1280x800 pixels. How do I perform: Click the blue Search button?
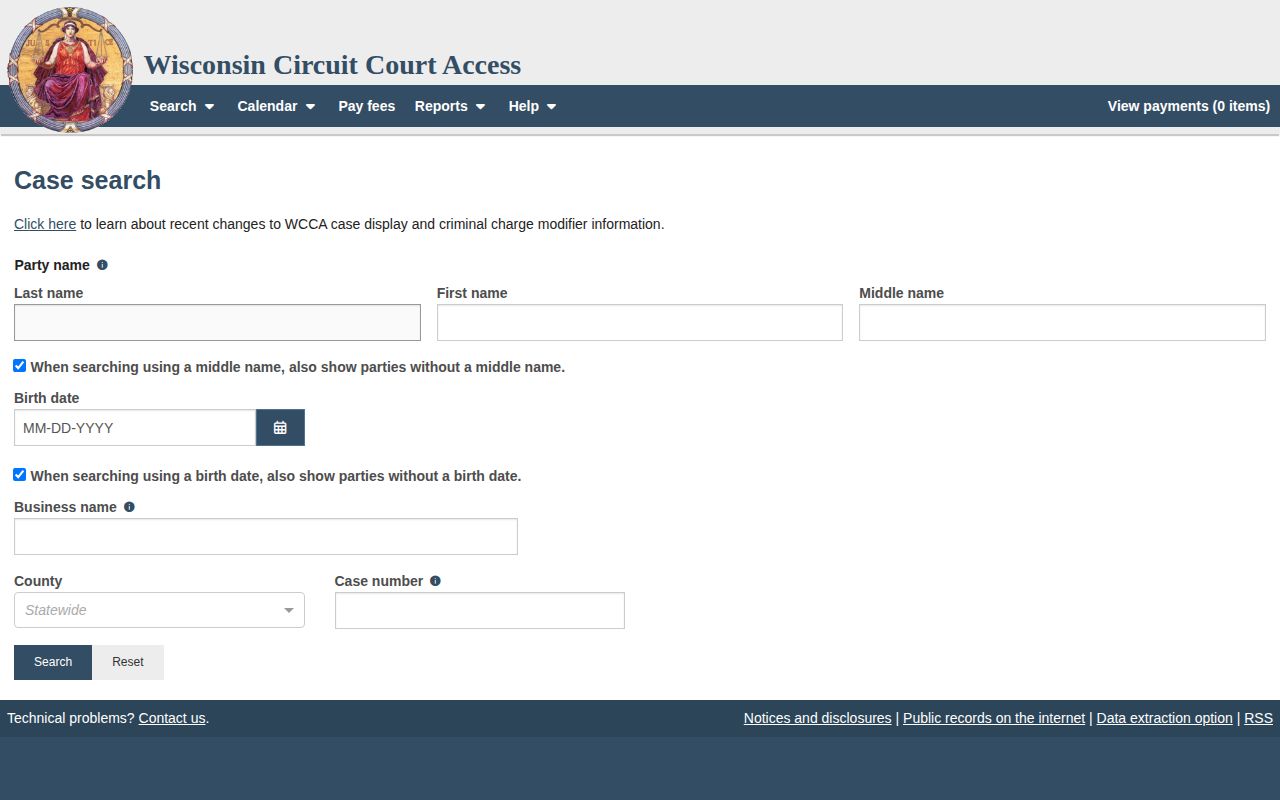pyautogui.click(x=53, y=662)
